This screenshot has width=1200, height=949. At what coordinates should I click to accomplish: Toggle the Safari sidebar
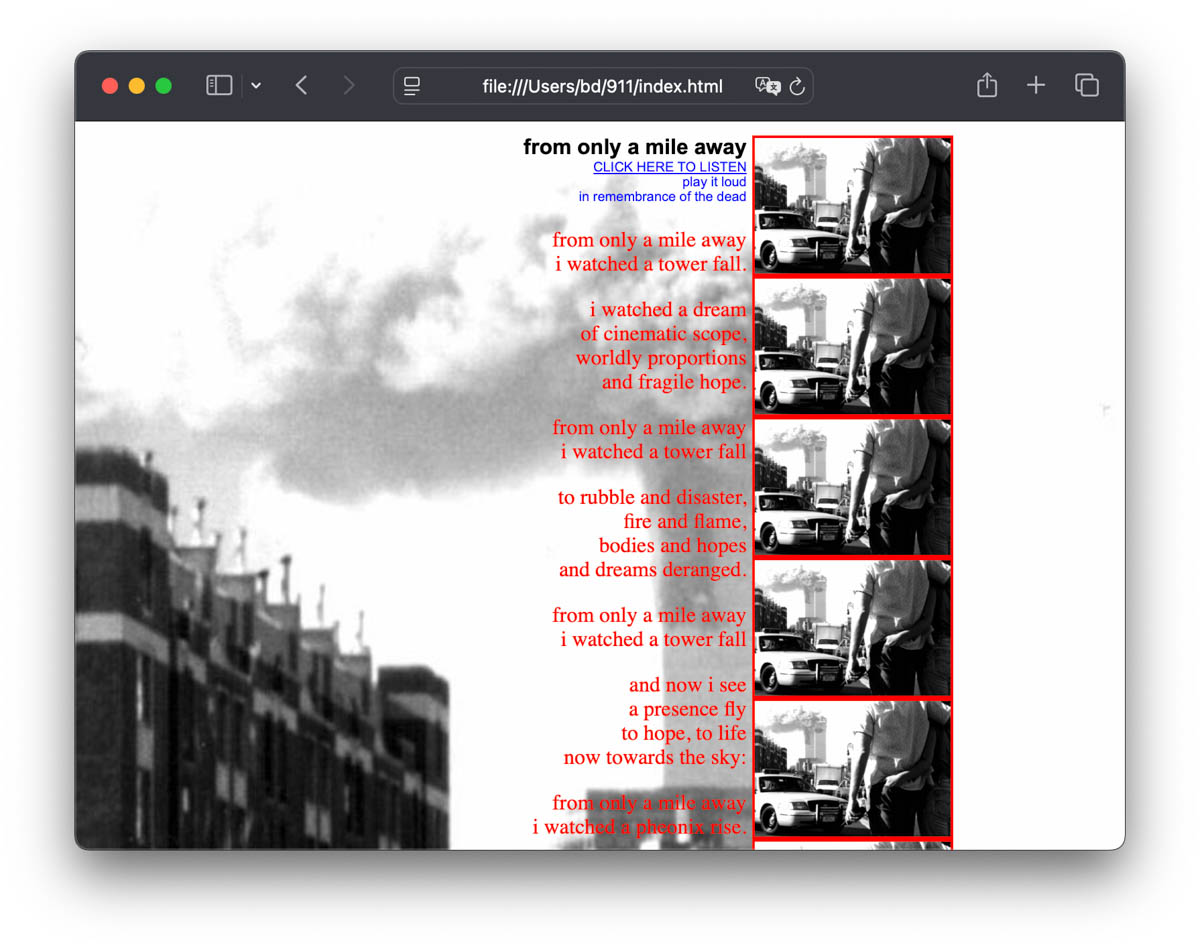[x=219, y=86]
